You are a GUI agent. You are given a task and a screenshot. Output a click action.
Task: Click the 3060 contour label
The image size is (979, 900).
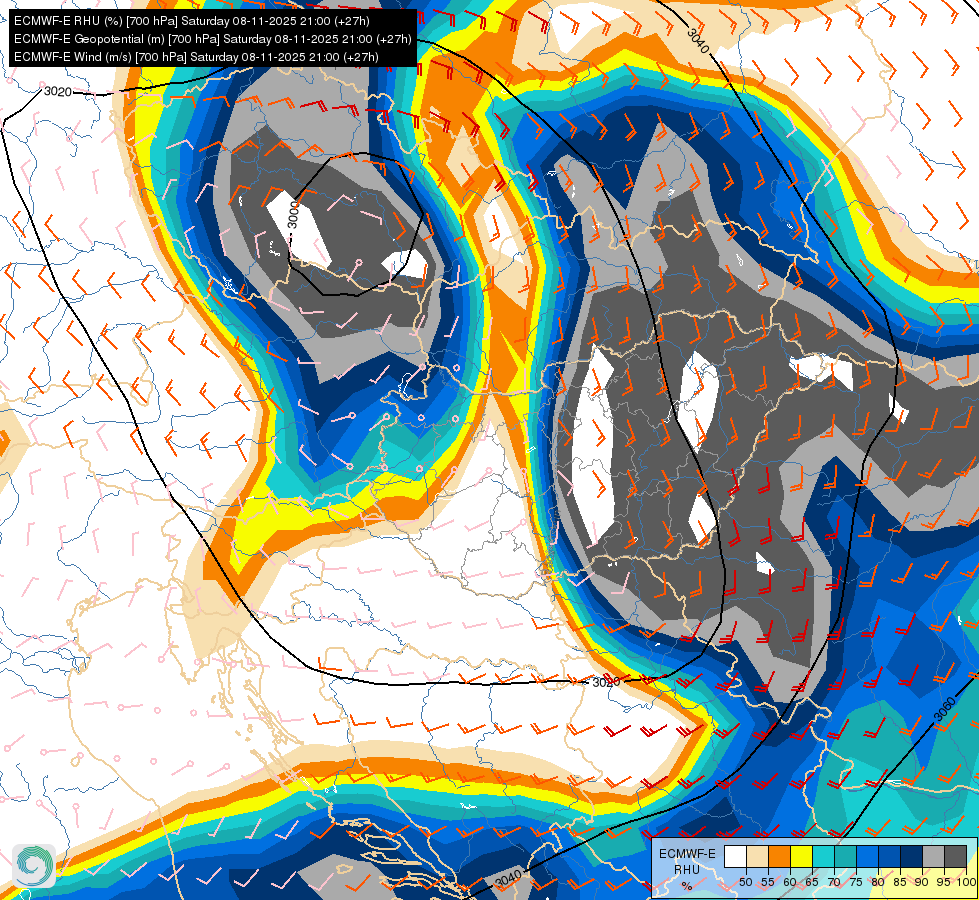945,709
